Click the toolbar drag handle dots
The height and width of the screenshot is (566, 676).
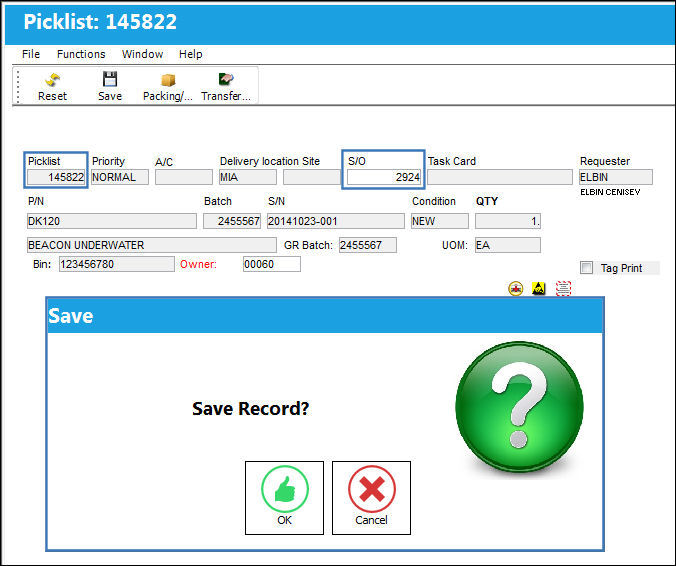click(18, 86)
